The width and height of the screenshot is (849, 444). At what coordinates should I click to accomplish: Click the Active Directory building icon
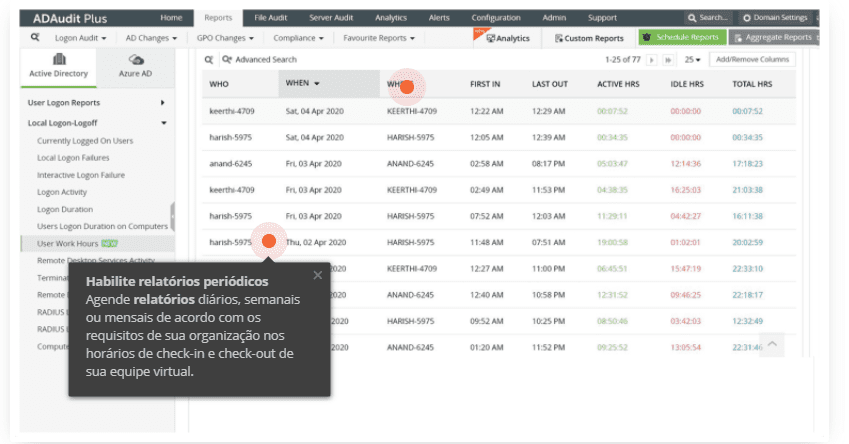tap(58, 60)
